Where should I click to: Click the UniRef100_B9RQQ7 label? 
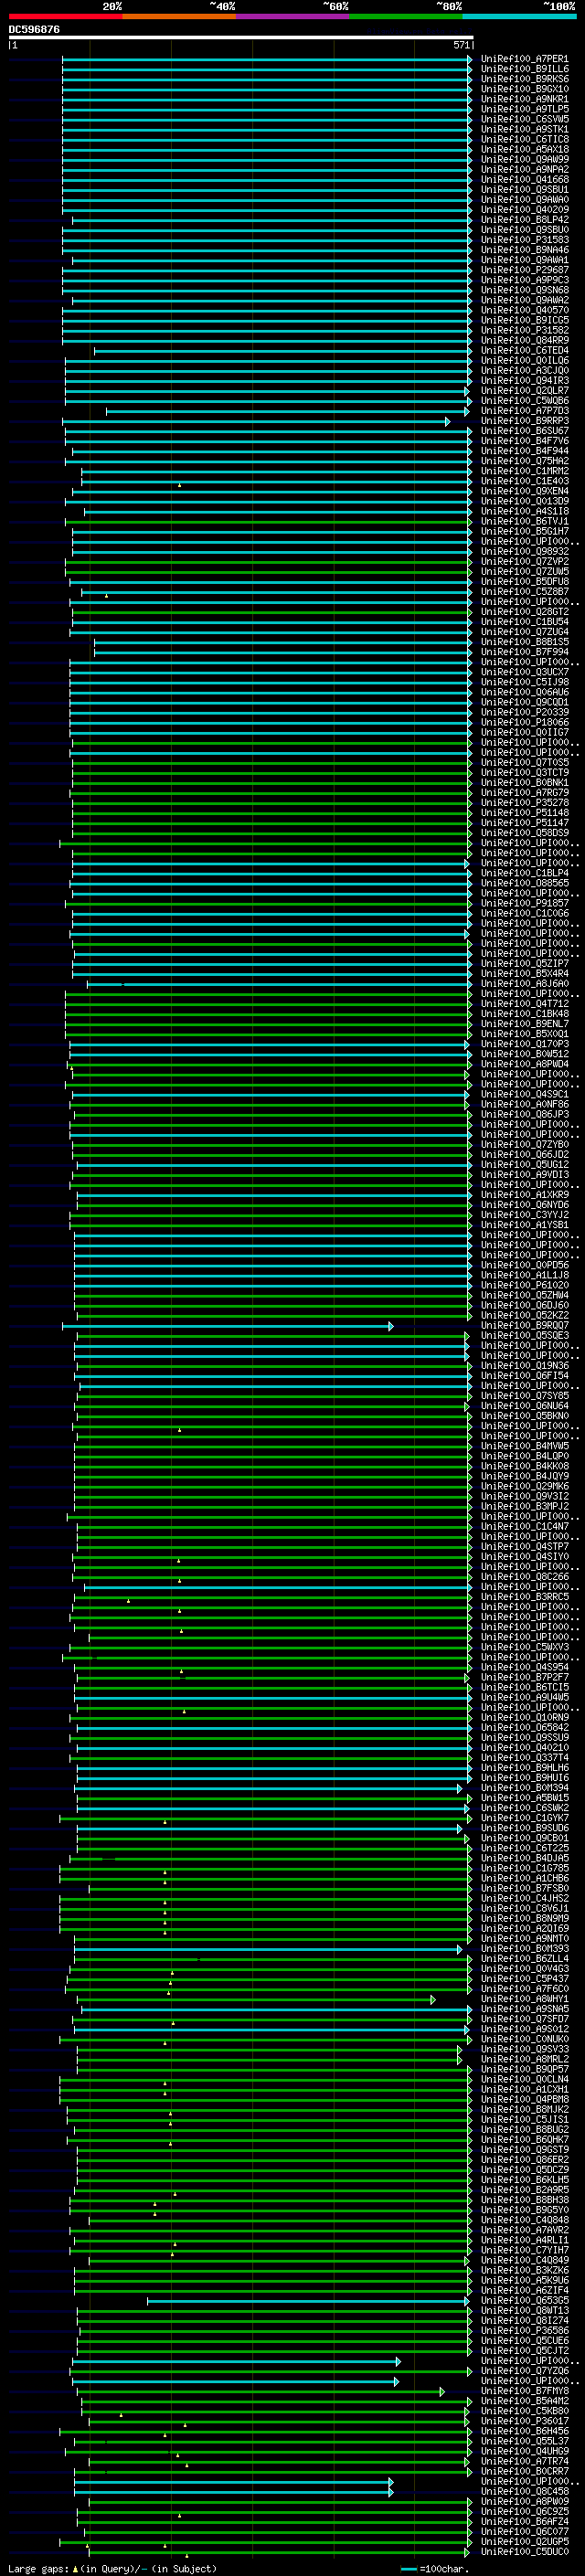tap(525, 1325)
